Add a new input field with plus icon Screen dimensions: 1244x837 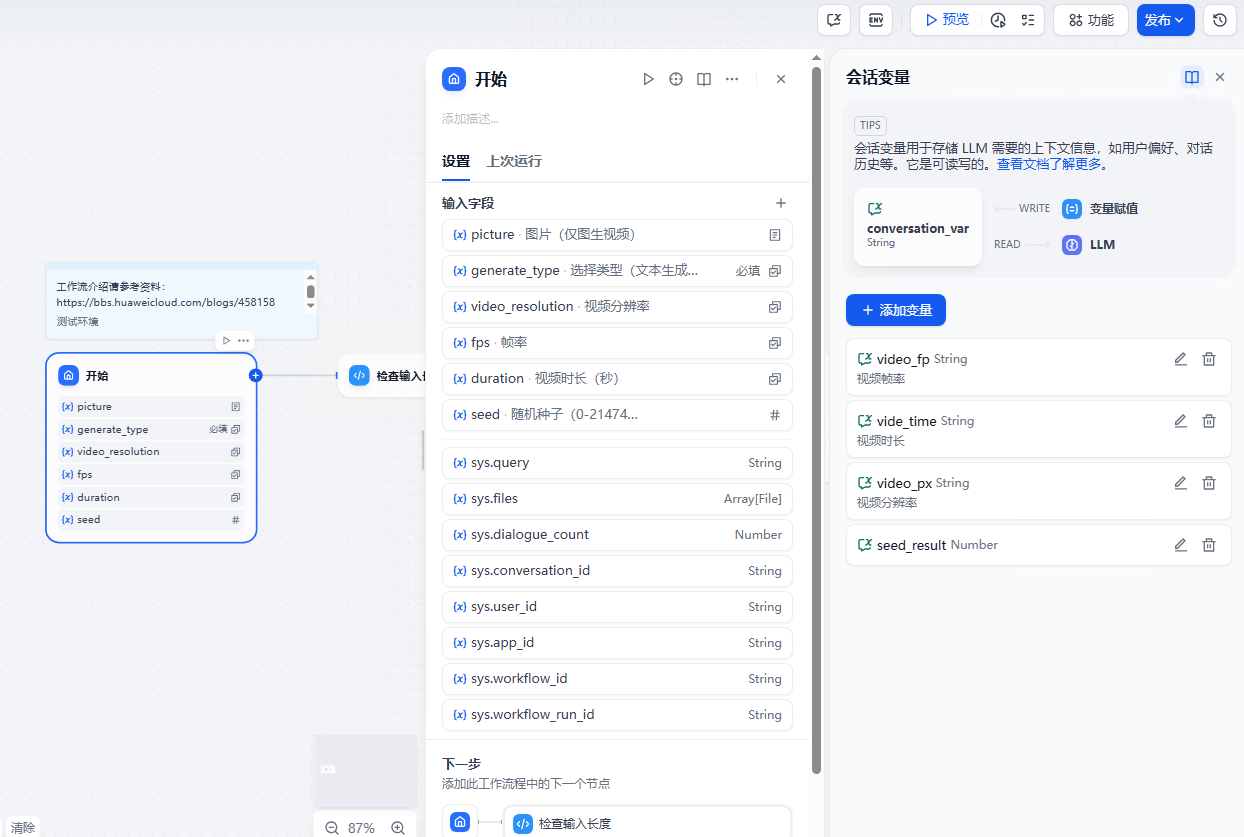point(781,203)
